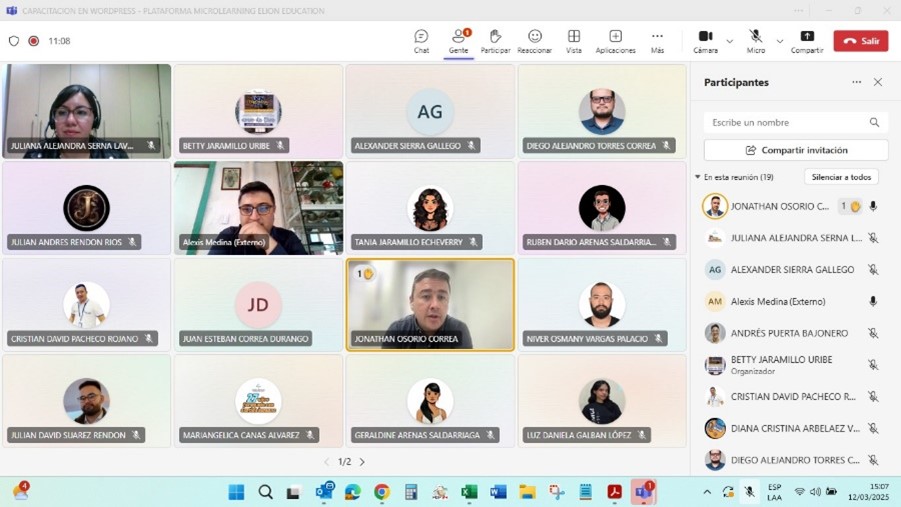Click the 'Compartir invitación' button
Image resolution: width=901 pixels, height=507 pixels.
pyautogui.click(x=796, y=150)
